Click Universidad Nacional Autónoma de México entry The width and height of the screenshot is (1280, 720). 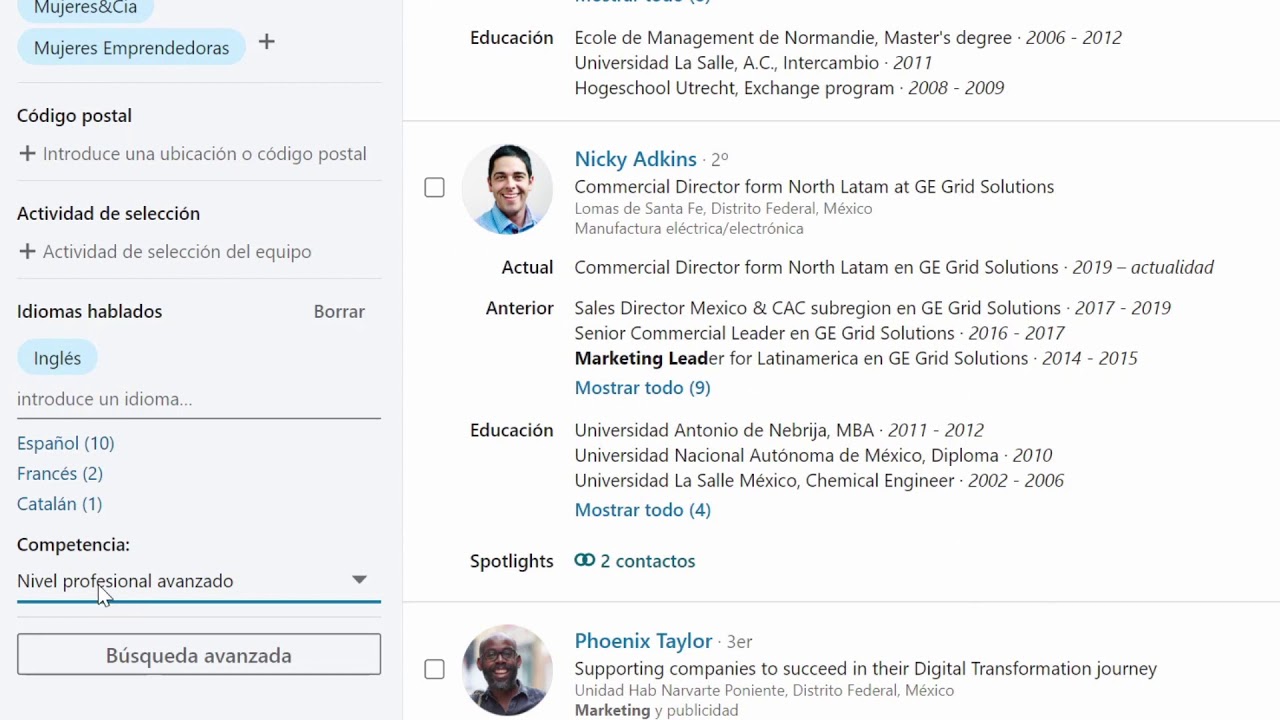click(813, 455)
